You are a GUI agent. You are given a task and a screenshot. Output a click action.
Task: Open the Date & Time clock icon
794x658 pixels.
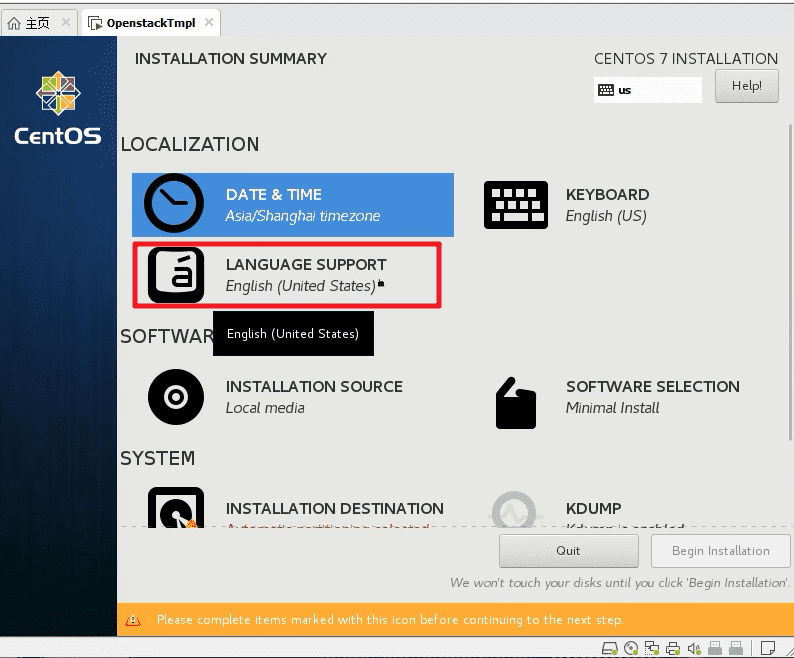pyautogui.click(x=174, y=203)
